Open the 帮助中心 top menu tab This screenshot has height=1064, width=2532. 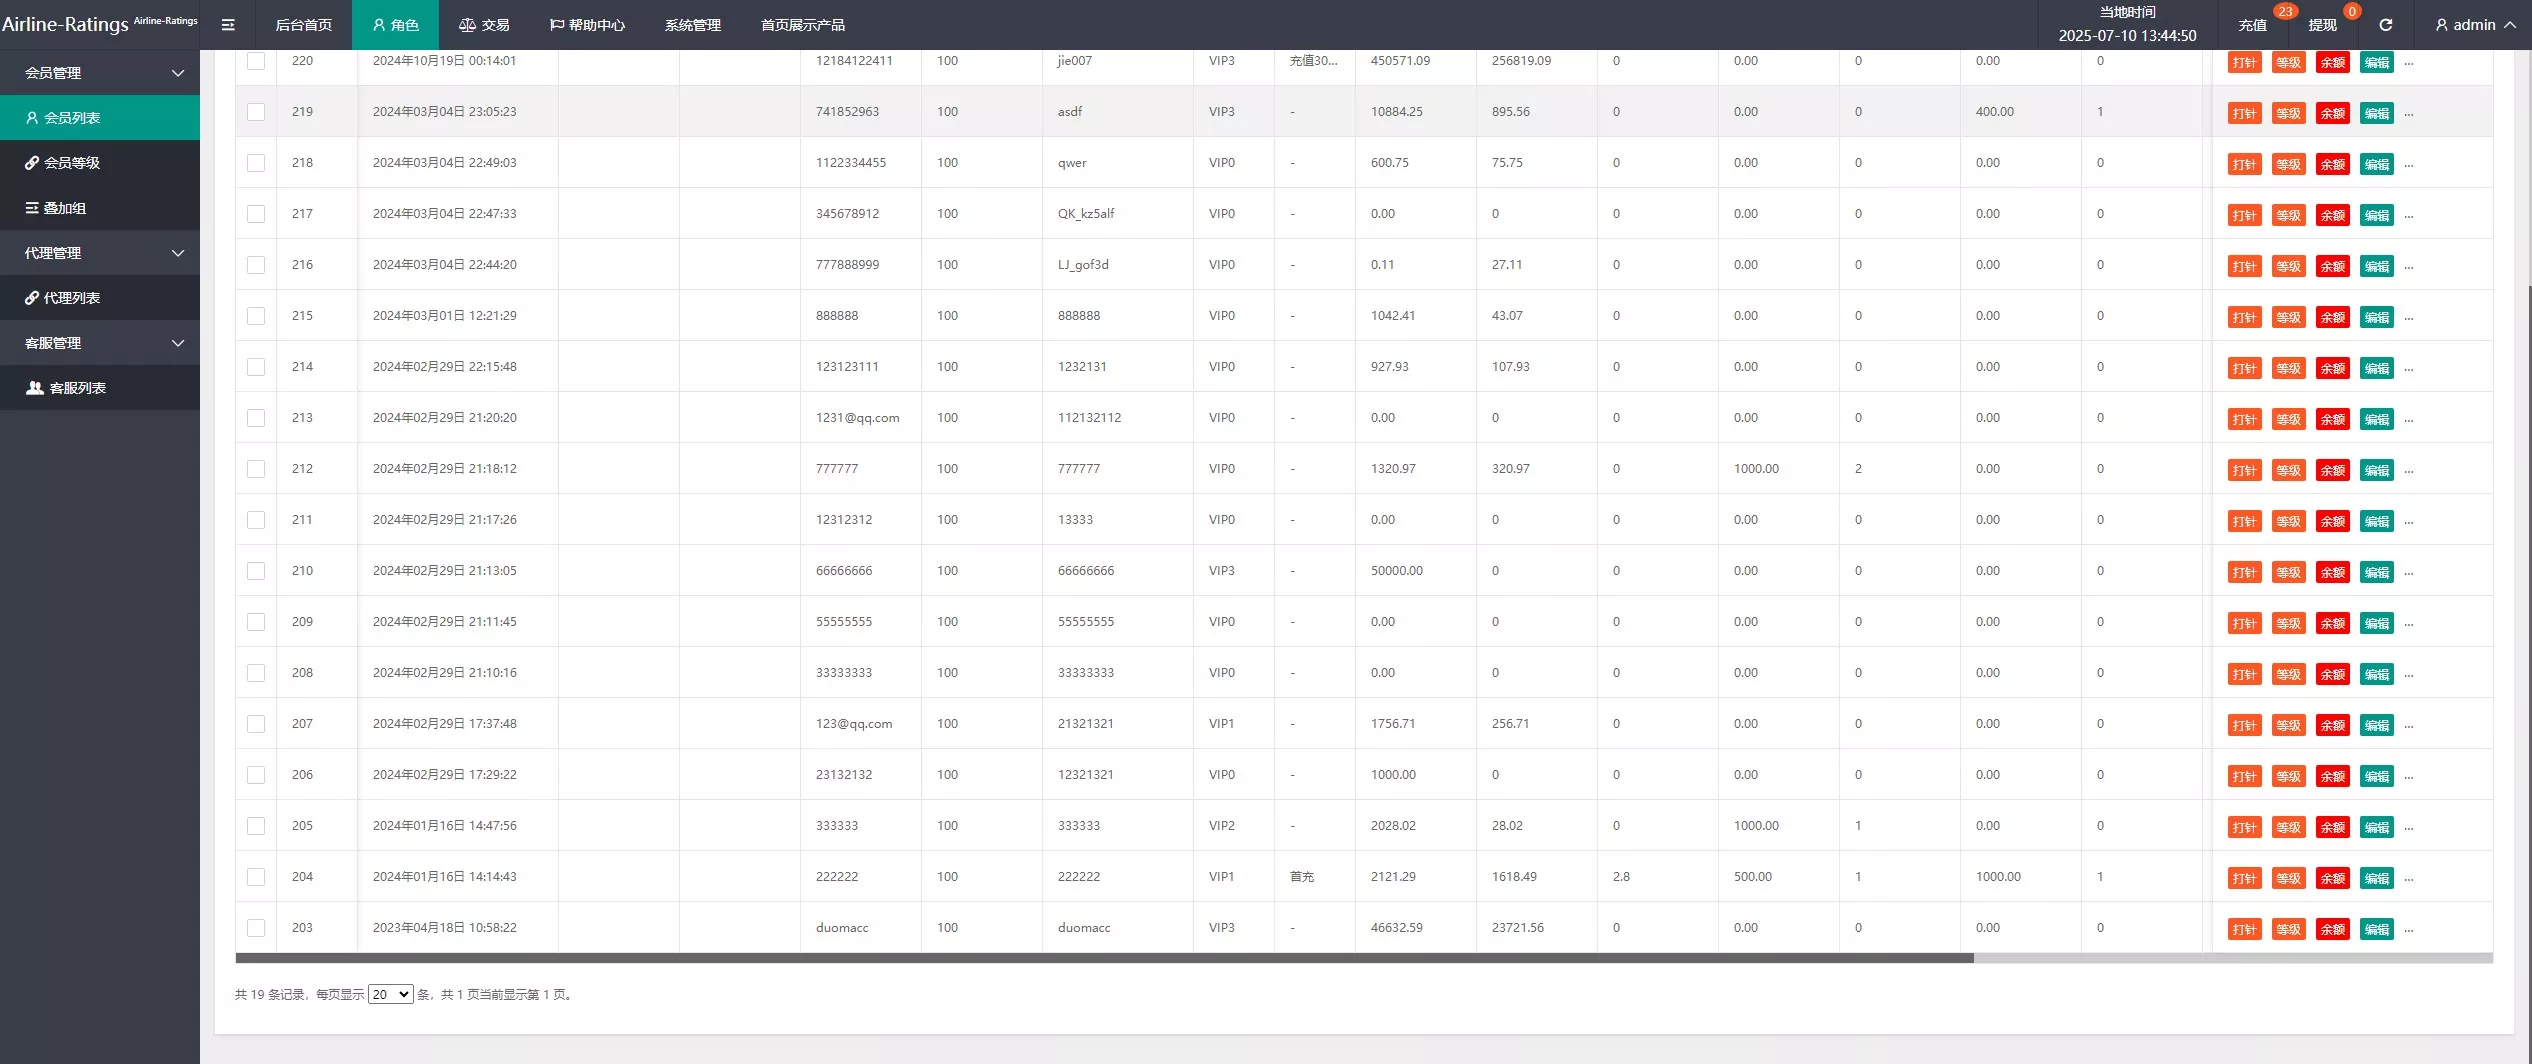587,25
